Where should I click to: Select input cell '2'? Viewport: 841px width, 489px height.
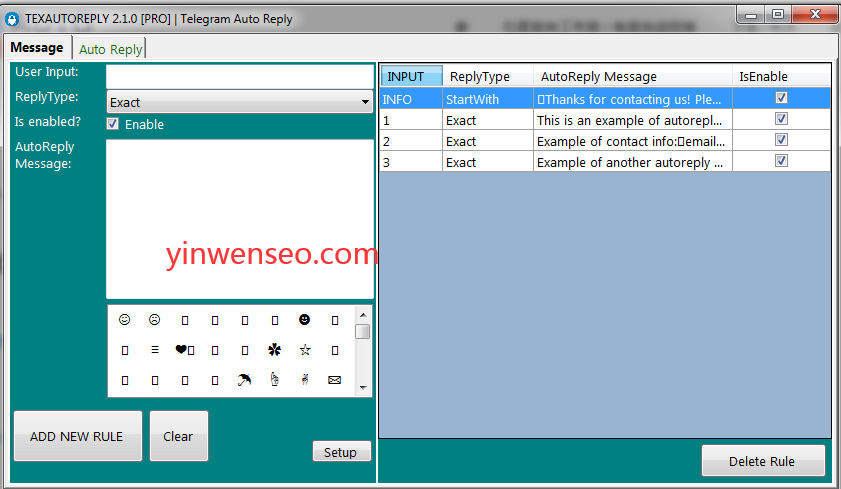pyautogui.click(x=411, y=141)
